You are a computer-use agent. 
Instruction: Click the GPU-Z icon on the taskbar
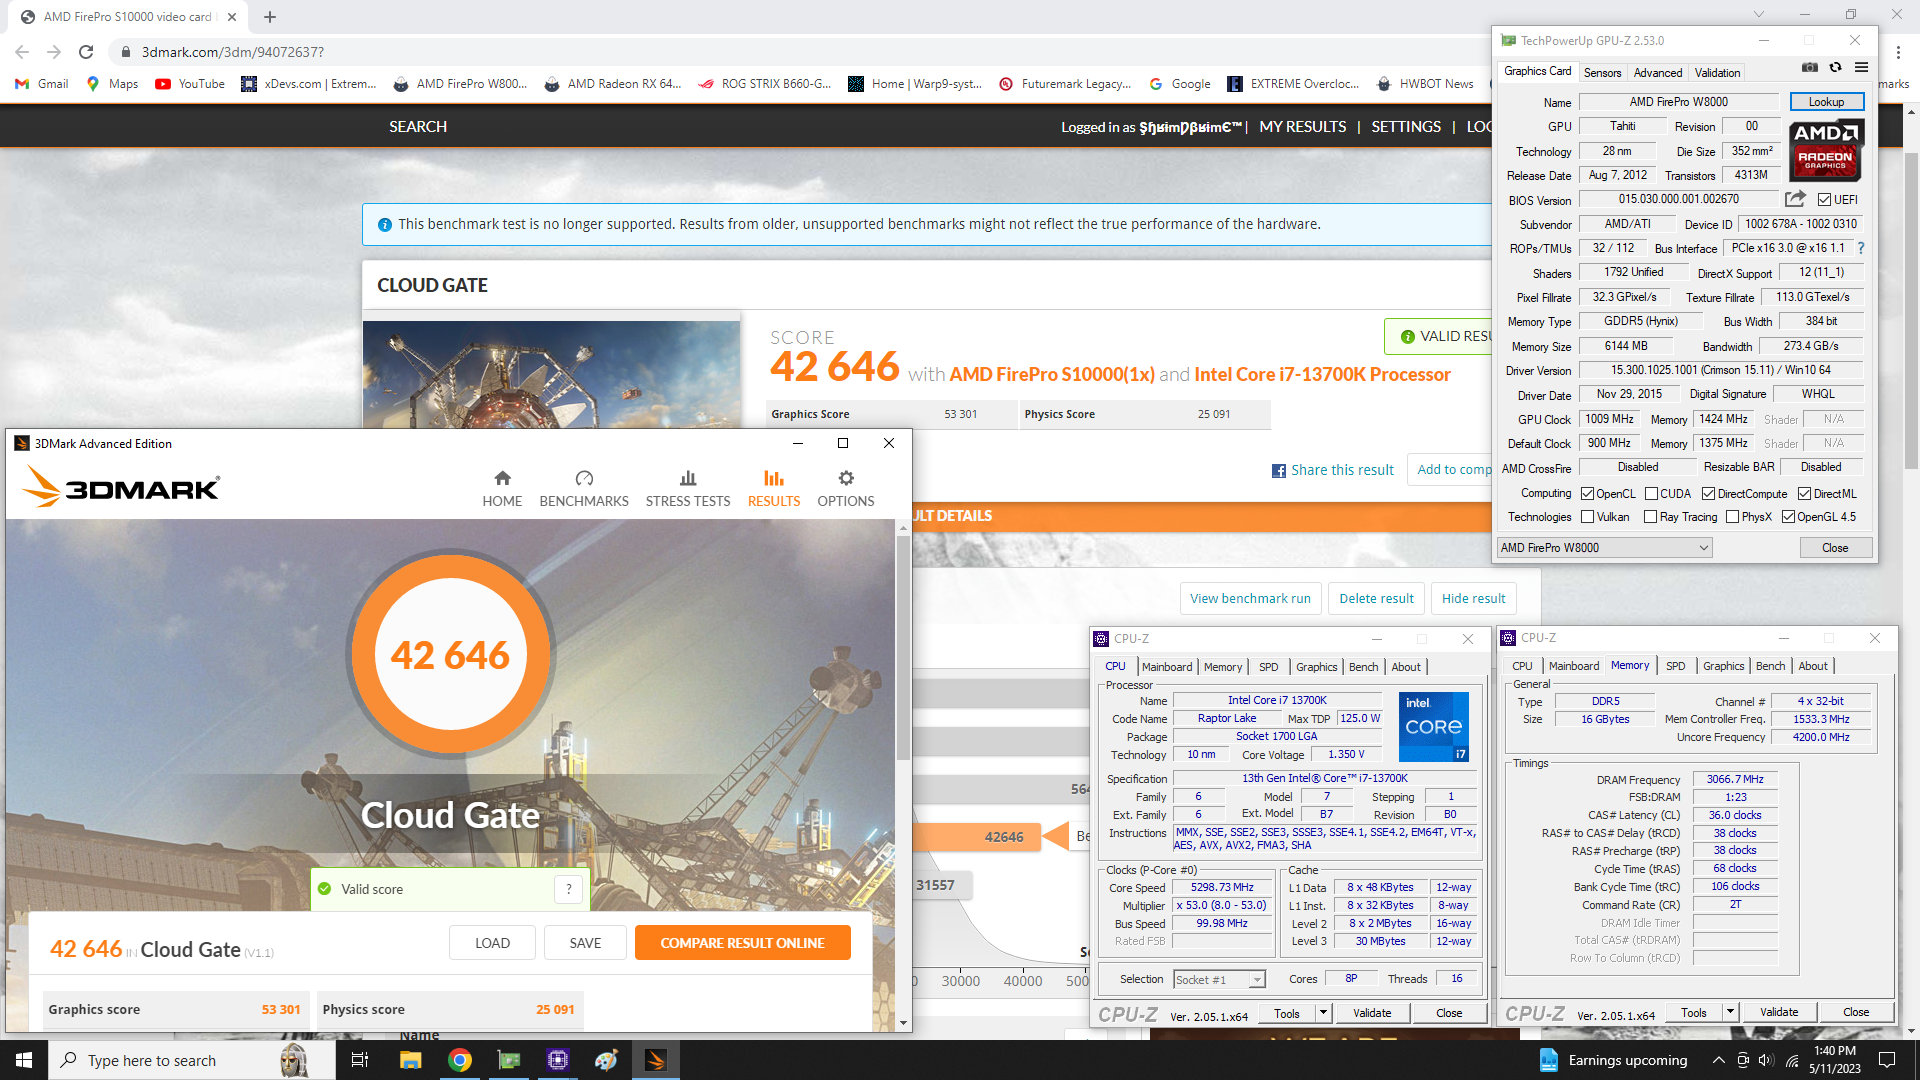click(509, 1060)
